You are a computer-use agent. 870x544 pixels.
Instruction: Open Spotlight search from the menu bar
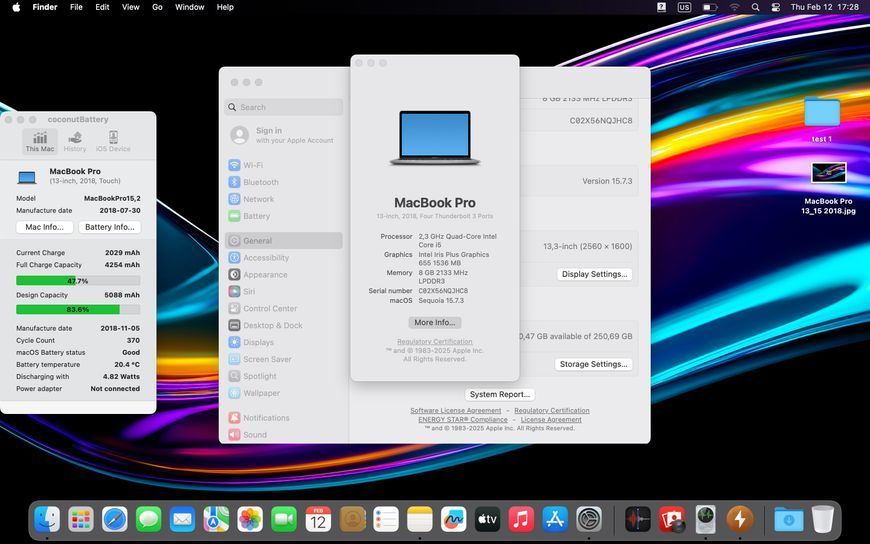tap(755, 7)
